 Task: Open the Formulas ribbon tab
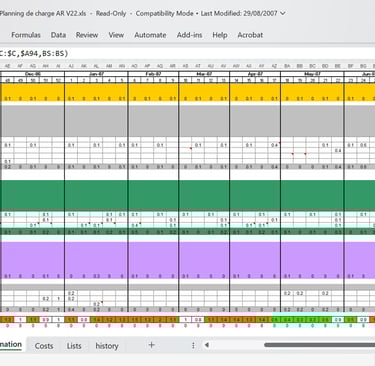(x=26, y=35)
